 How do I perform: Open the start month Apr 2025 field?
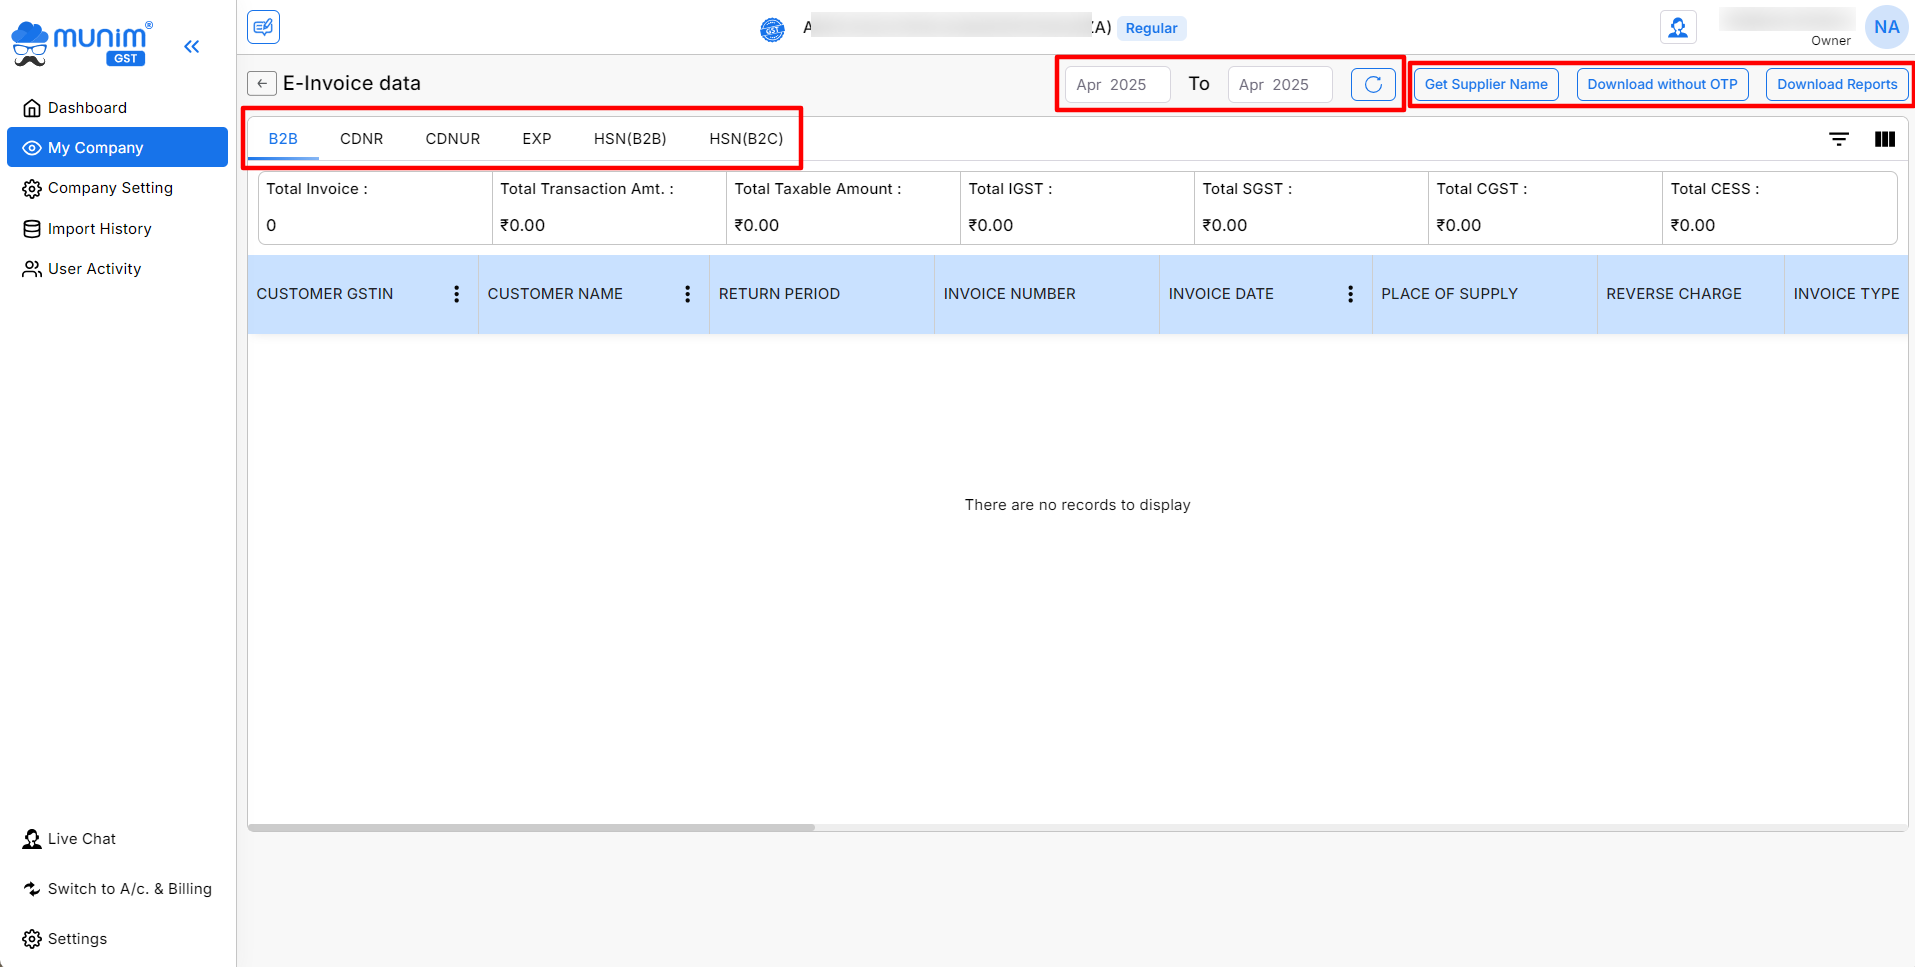(x=1116, y=85)
